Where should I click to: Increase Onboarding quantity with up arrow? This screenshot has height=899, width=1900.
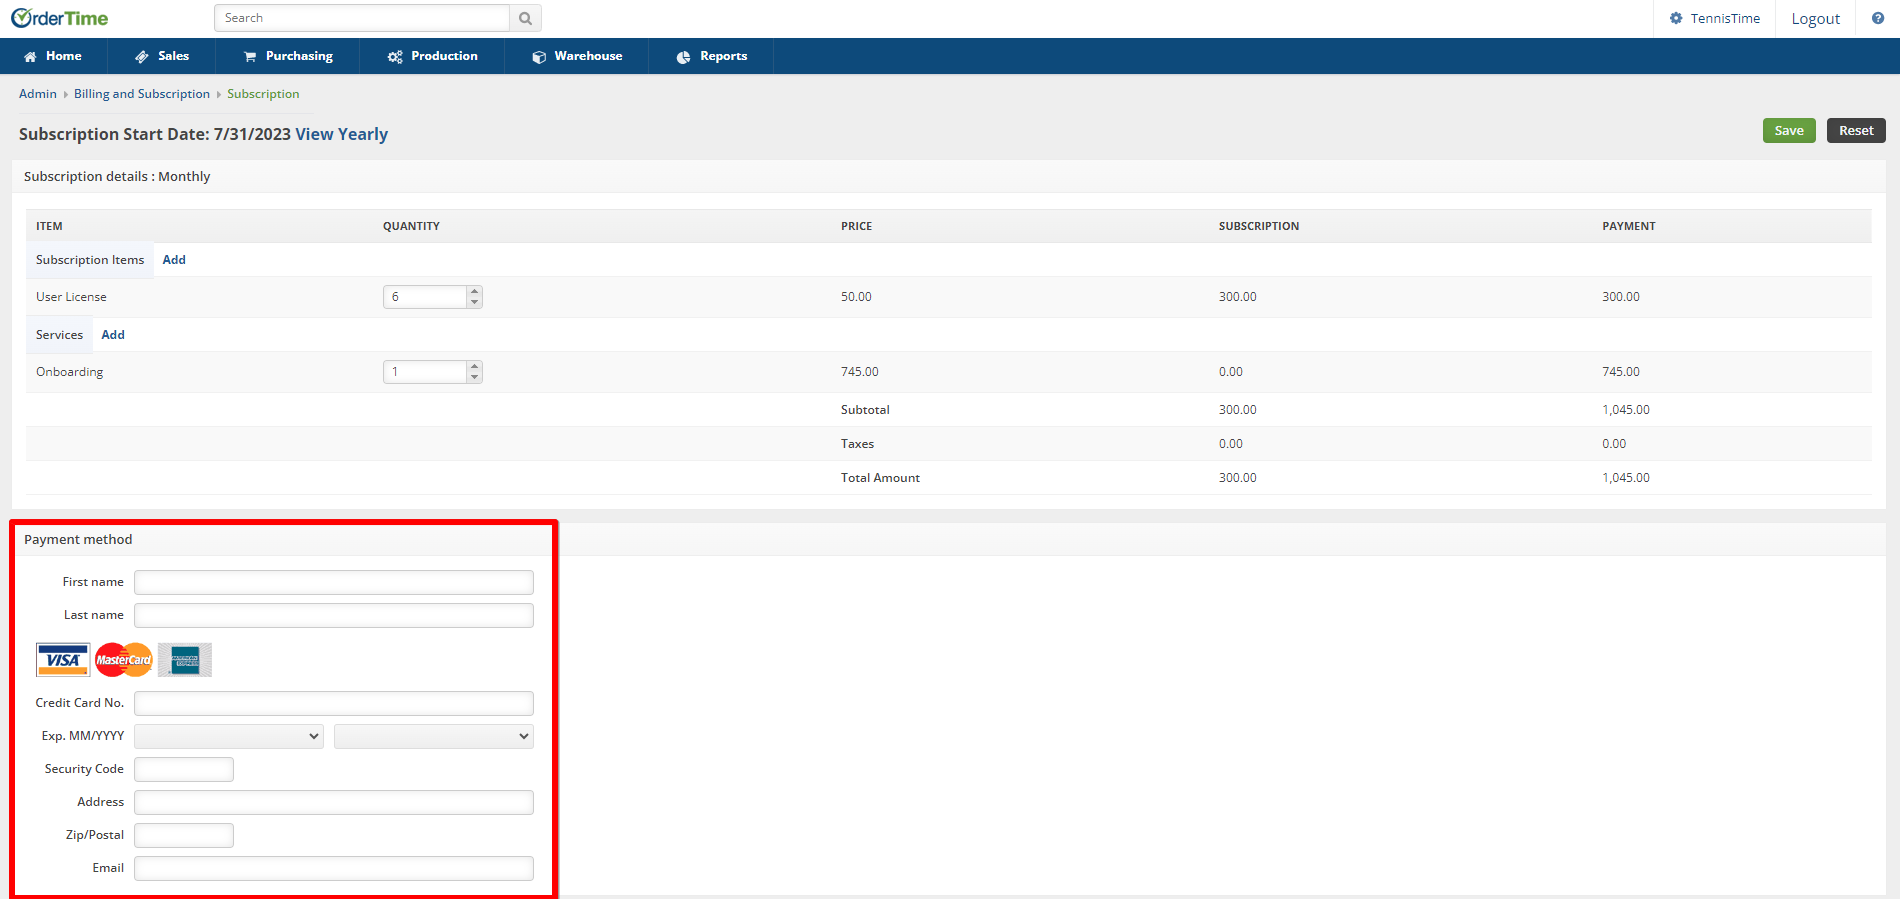pos(474,366)
